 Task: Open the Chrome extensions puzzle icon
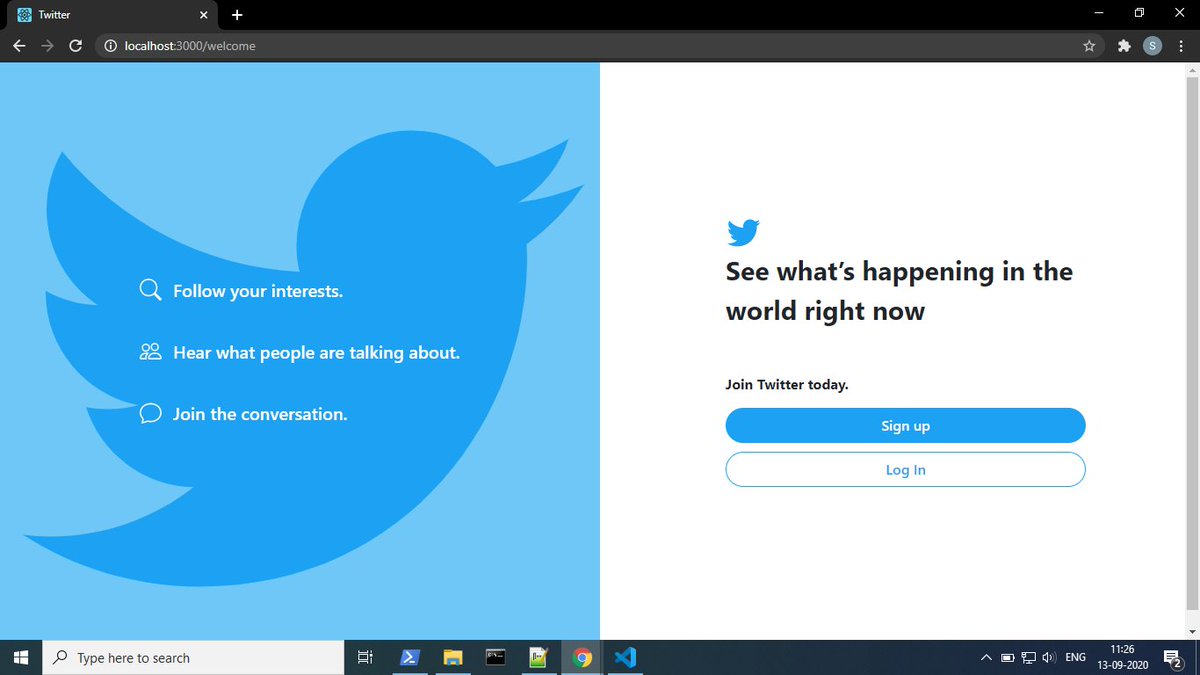[1124, 46]
